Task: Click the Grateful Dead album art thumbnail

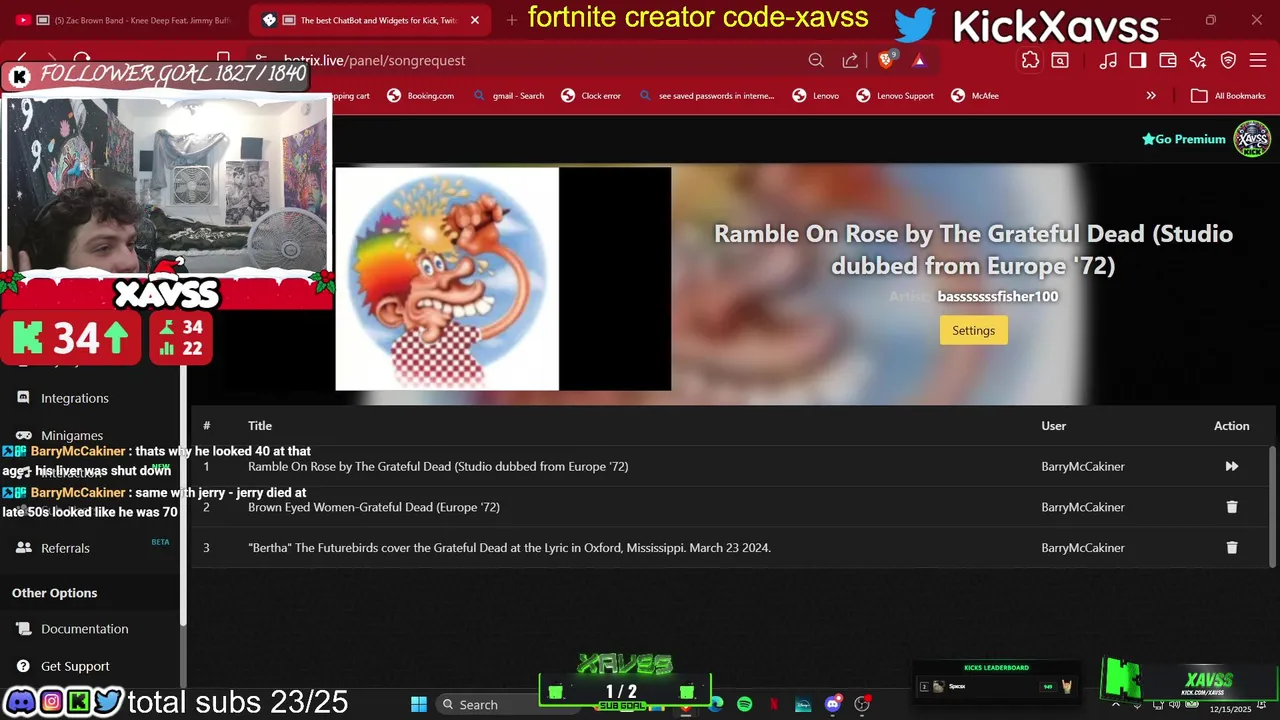Action: pos(447,278)
